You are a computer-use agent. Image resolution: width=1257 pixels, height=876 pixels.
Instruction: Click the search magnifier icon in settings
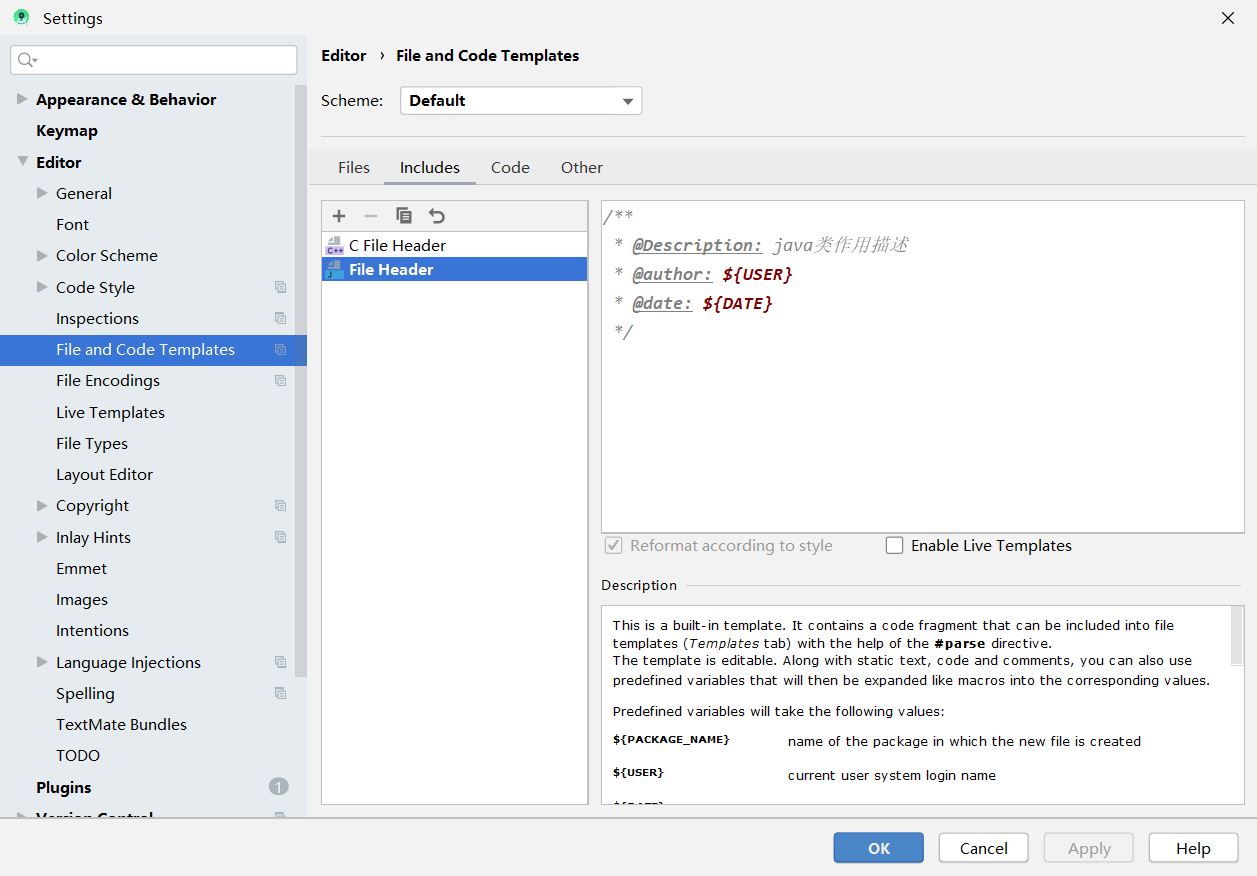coord(27,60)
